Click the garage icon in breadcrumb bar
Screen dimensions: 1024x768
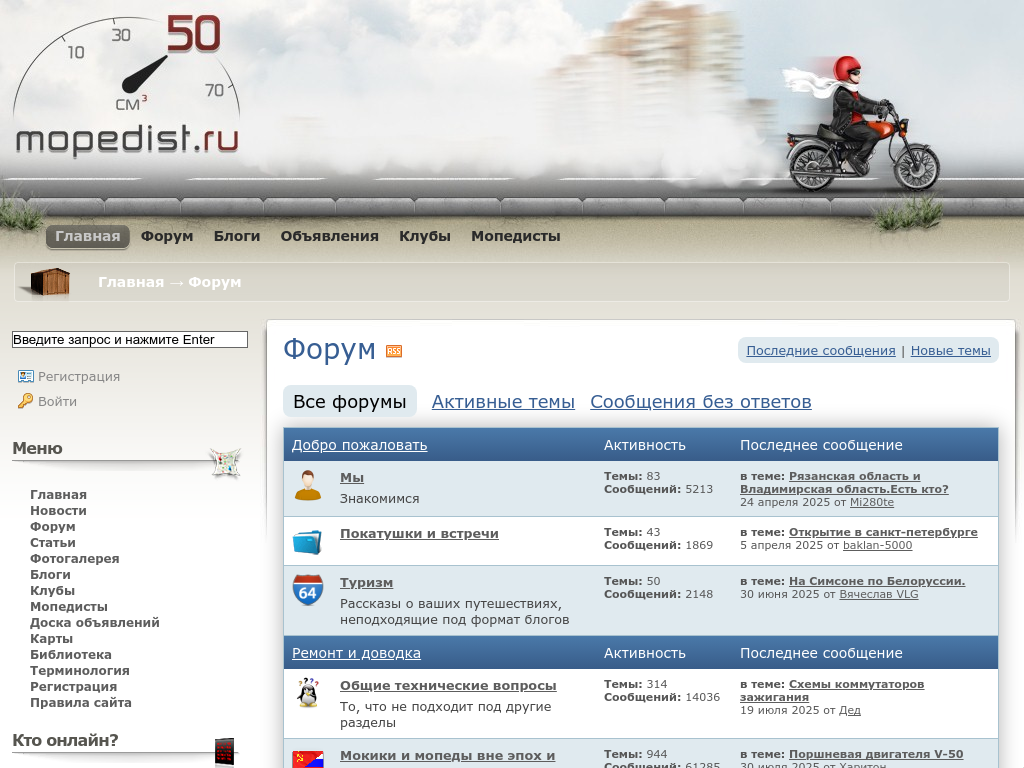coord(50,282)
